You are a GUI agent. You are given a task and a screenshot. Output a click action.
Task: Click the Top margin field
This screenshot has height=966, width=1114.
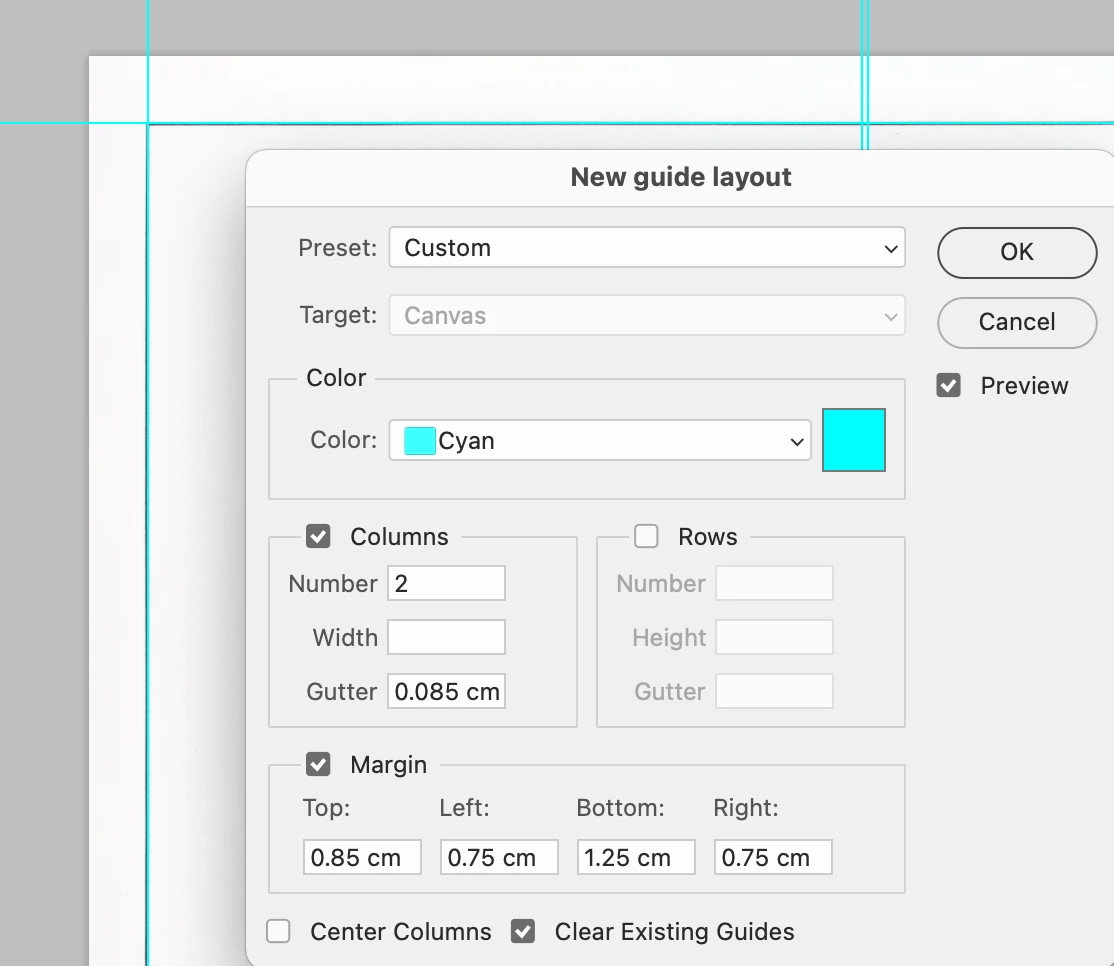coord(362,857)
